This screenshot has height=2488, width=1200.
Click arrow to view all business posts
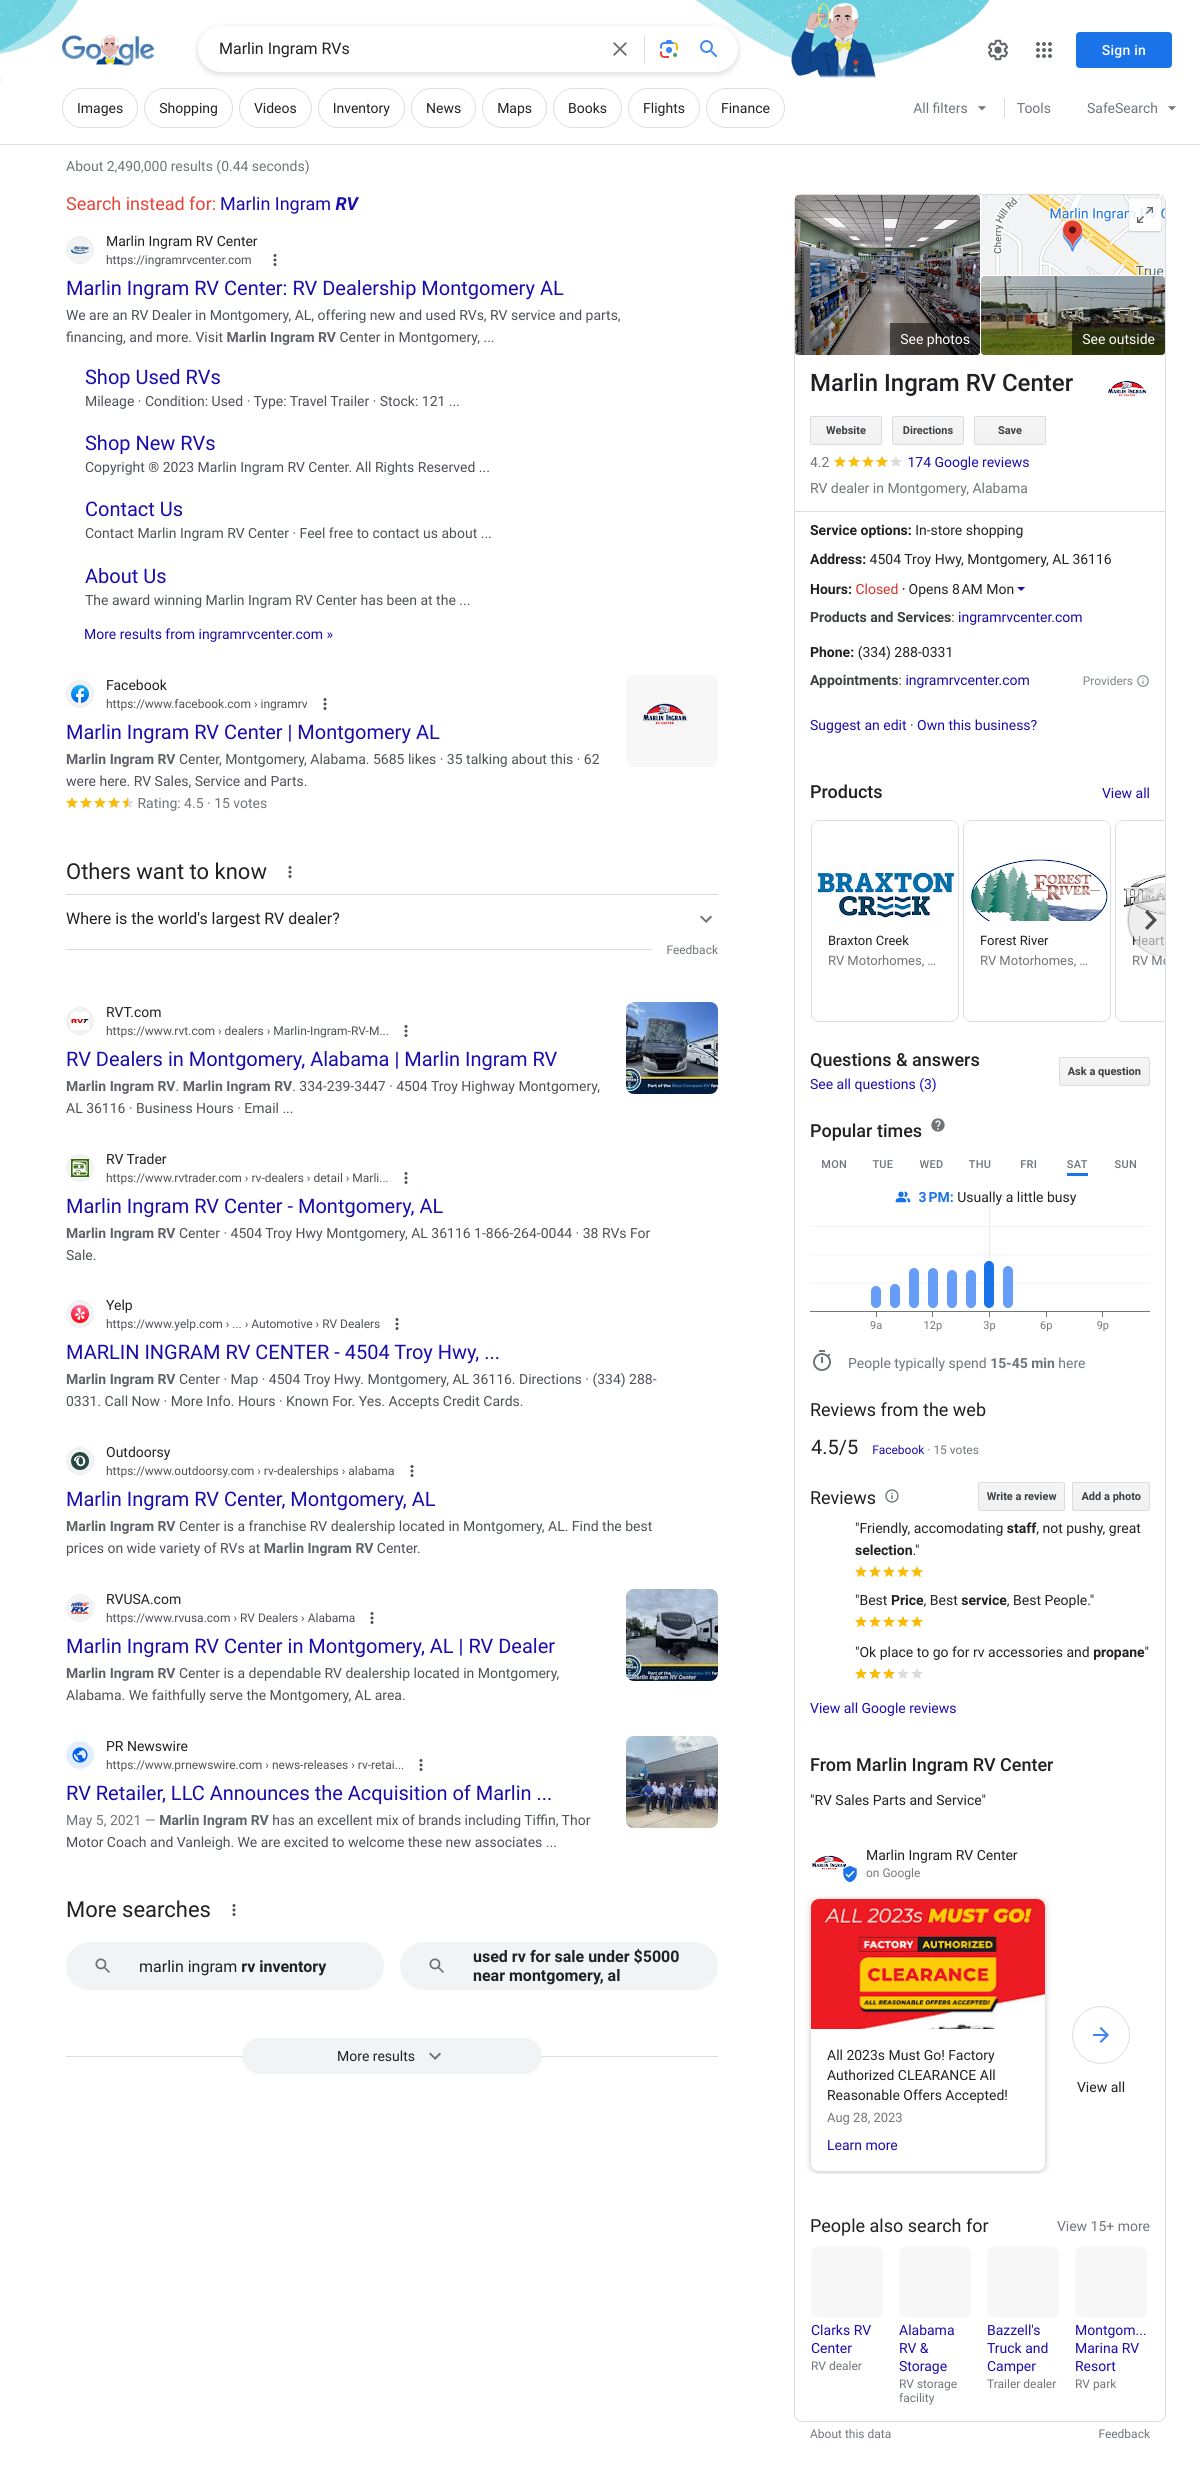[x=1100, y=2035]
